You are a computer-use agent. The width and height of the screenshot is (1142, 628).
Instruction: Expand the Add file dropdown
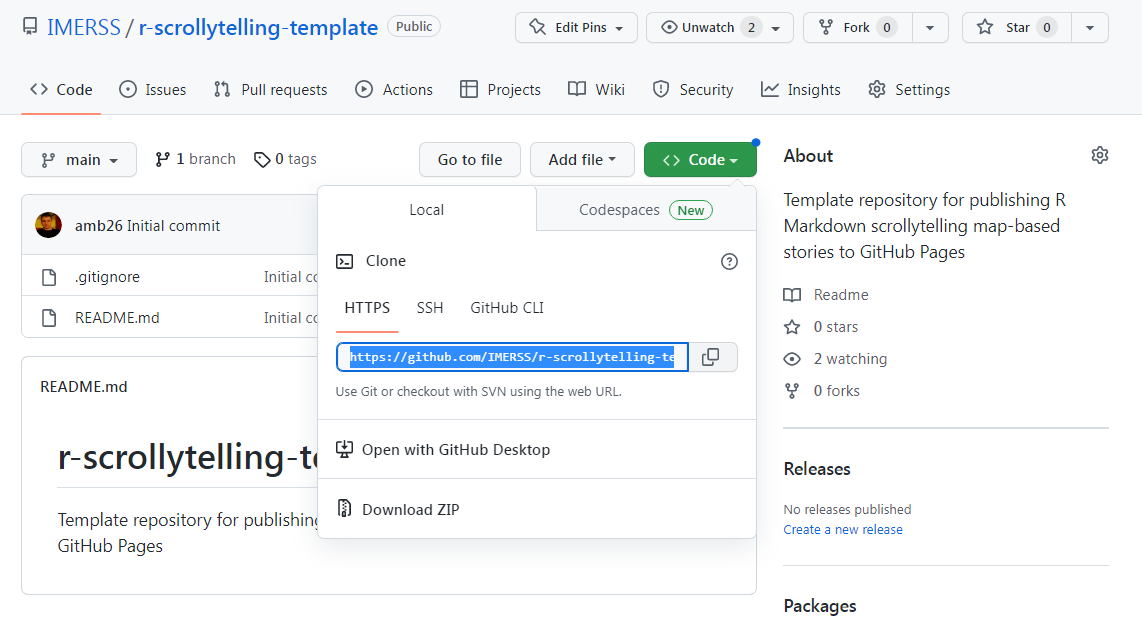click(x=582, y=160)
